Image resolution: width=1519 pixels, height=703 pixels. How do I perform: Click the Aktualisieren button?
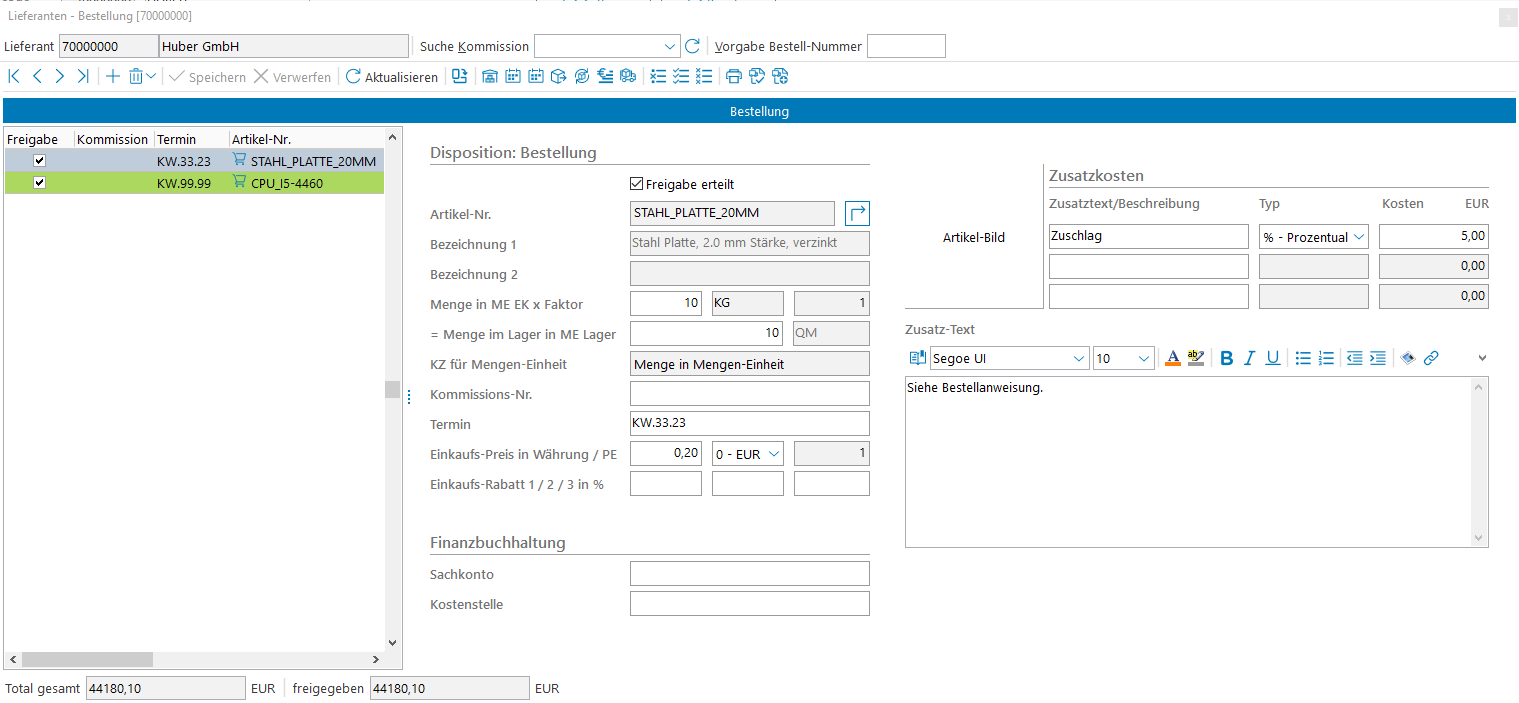[x=392, y=77]
